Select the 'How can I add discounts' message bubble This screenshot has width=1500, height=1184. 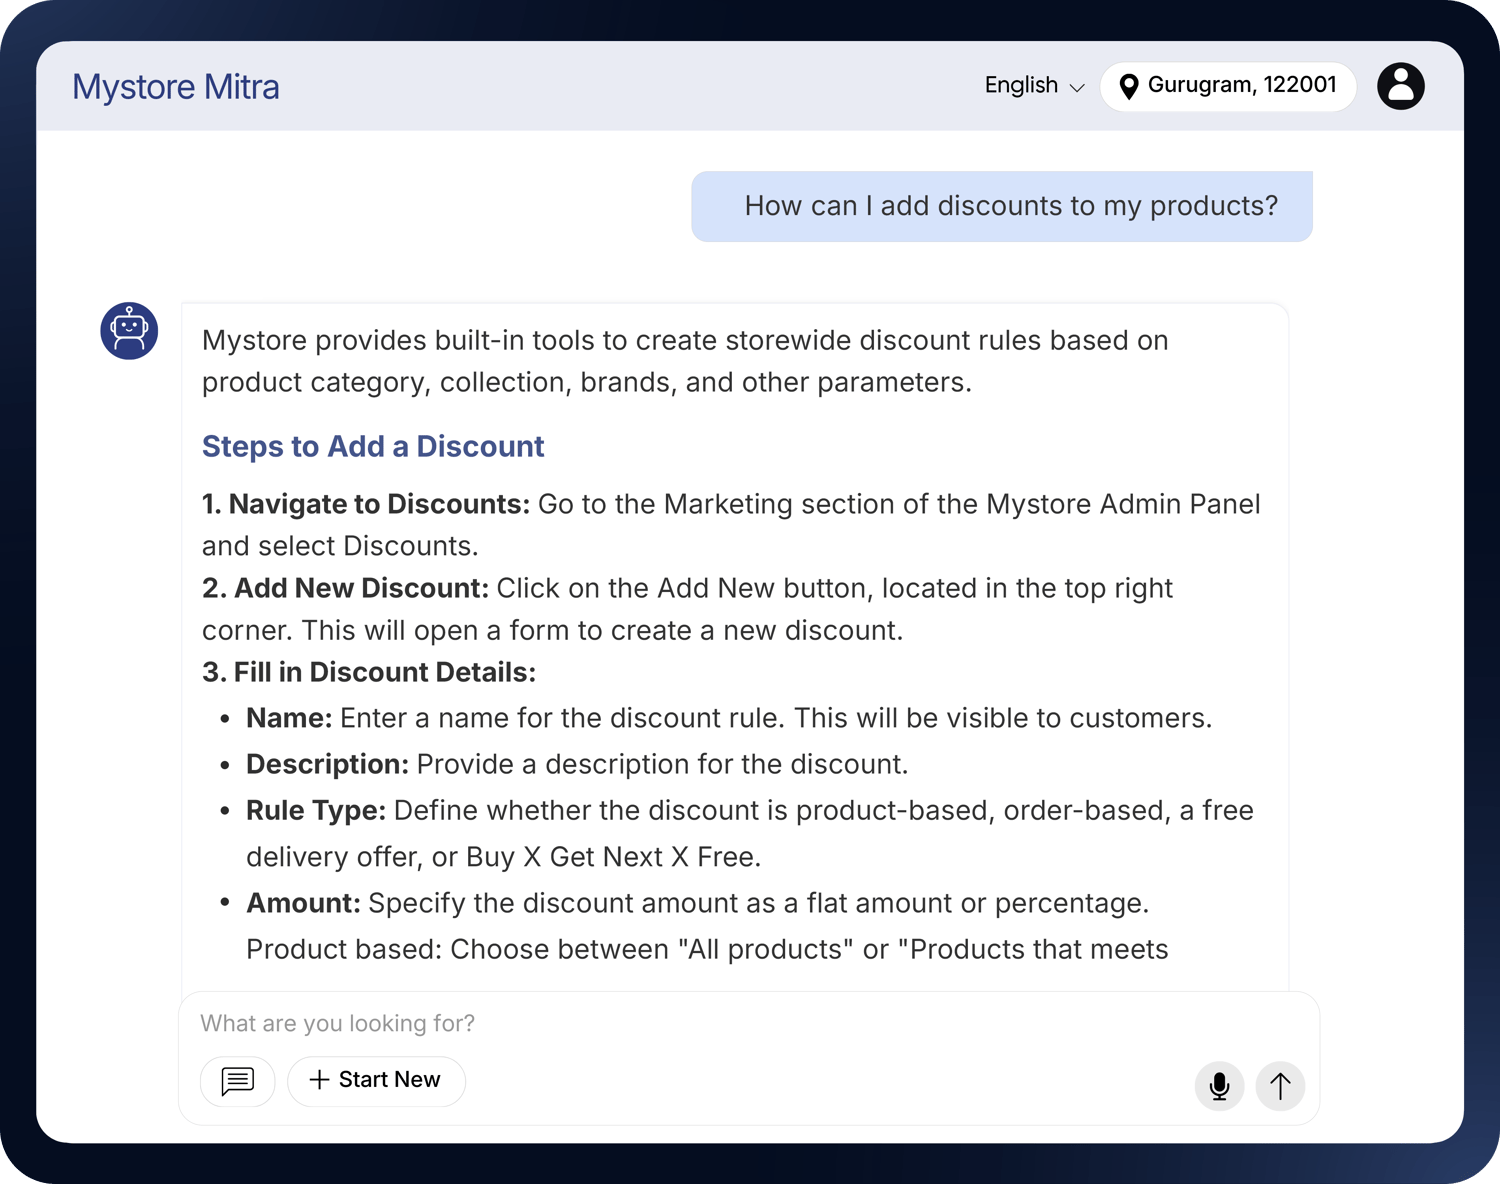(x=1002, y=206)
